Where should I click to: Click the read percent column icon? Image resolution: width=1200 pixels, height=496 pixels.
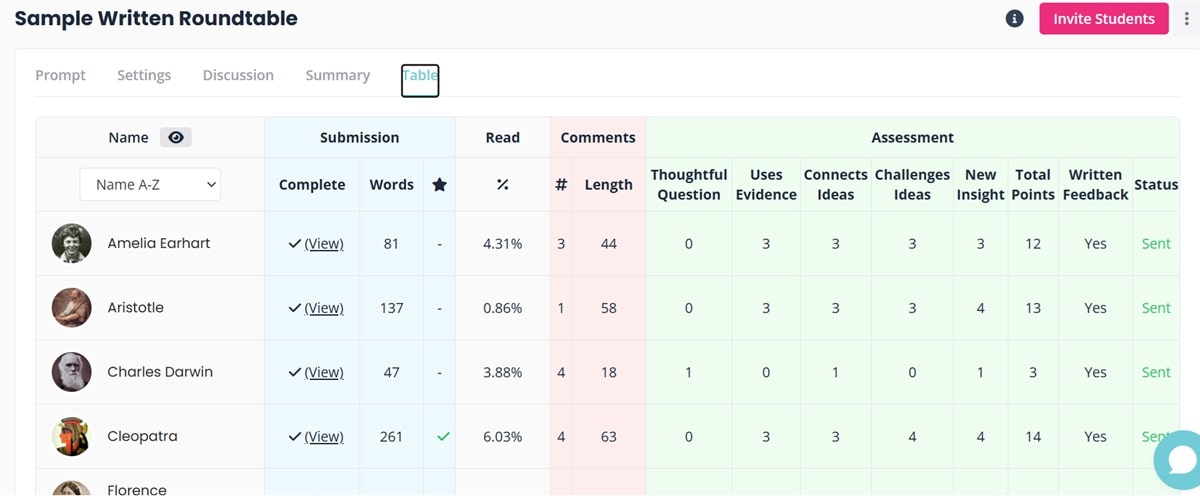[502, 185]
